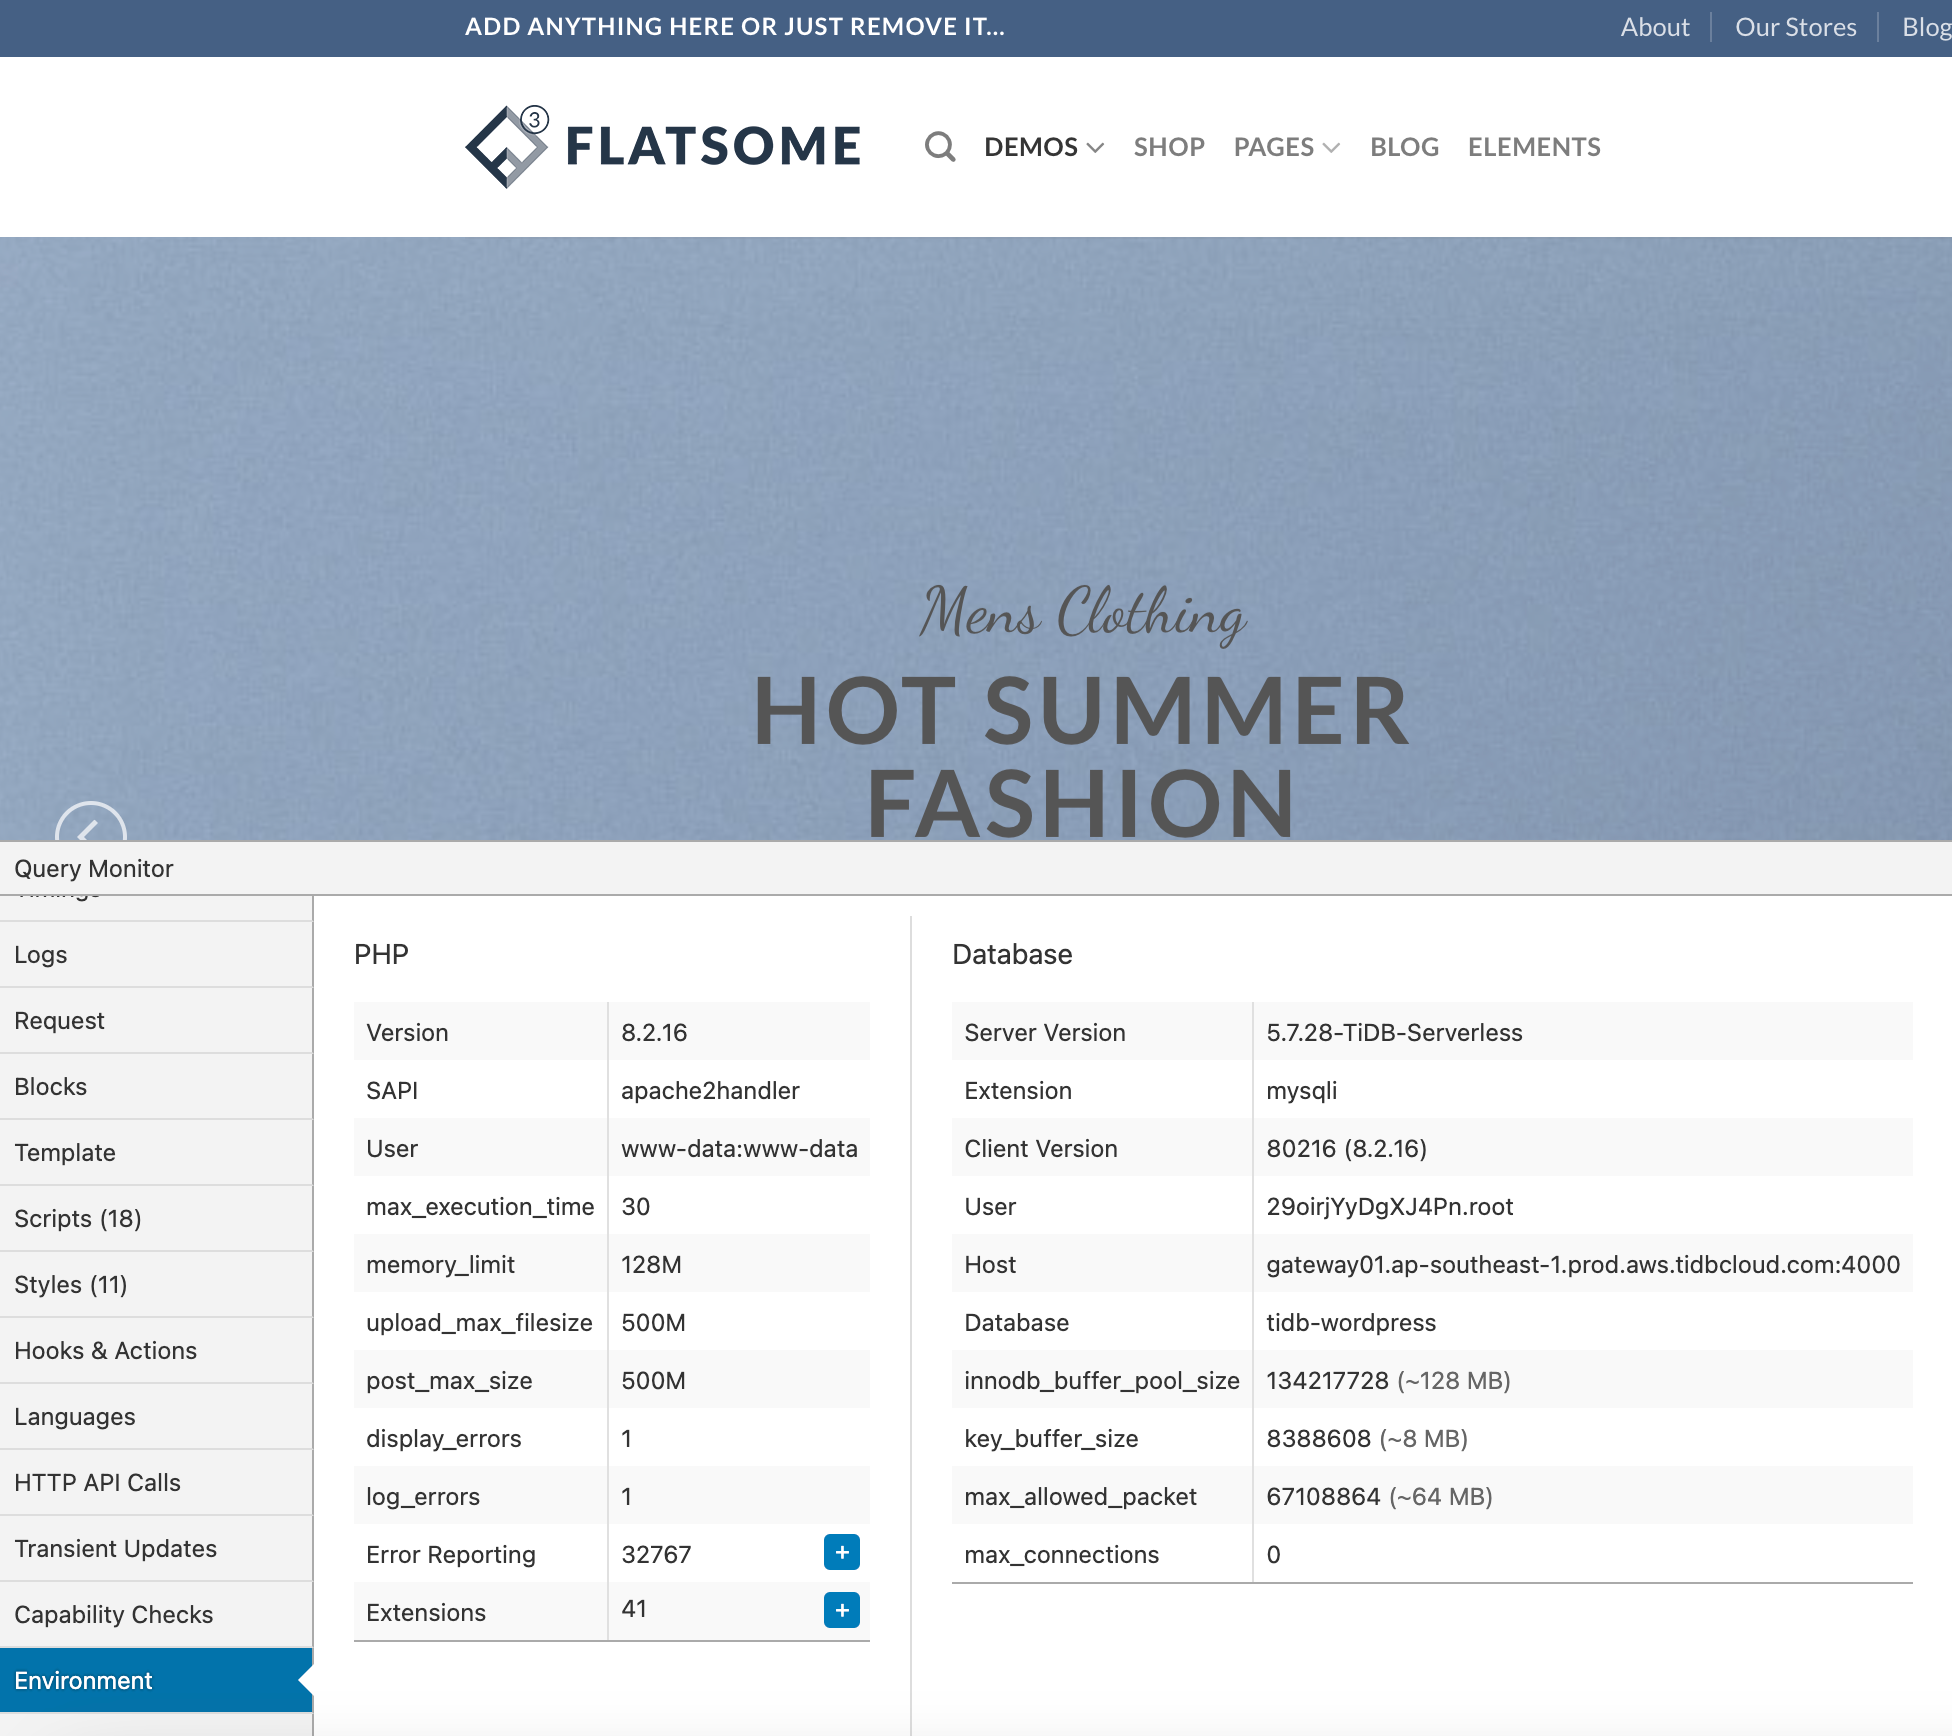Open the Transient Updates panel

coord(156,1548)
